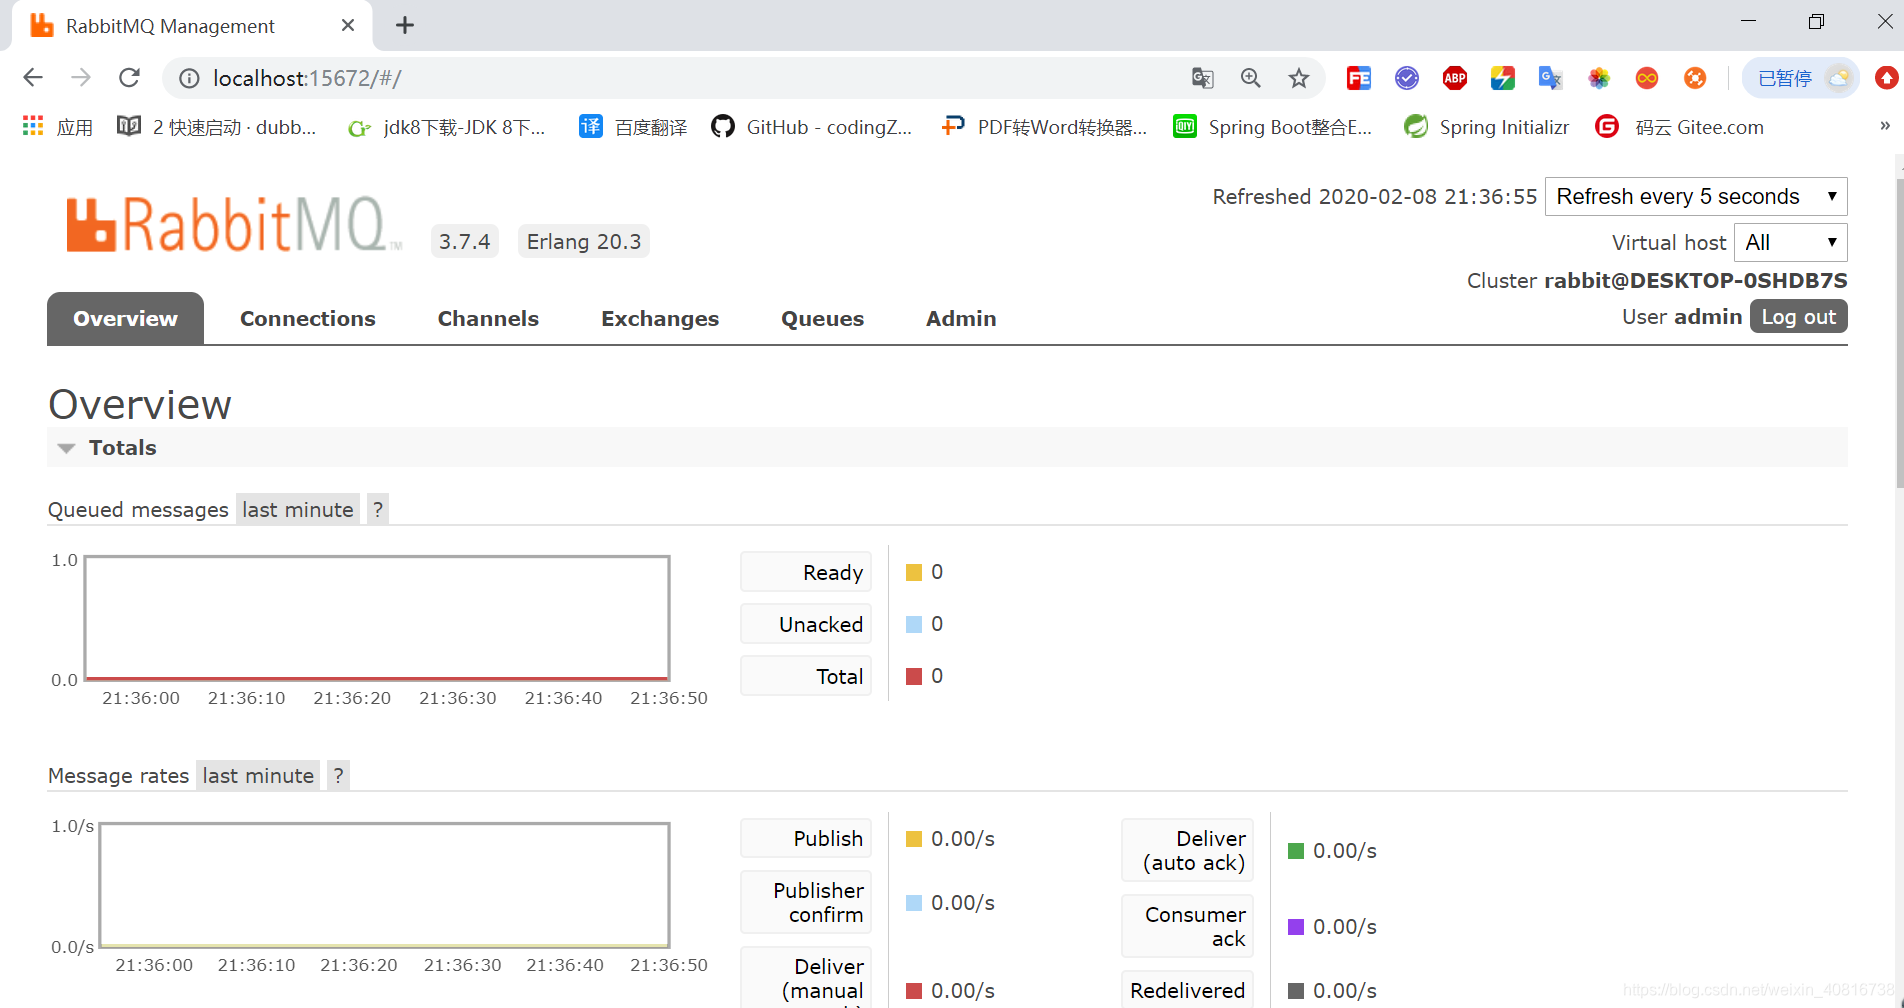Open the multicolor flower extension icon

click(x=1599, y=78)
